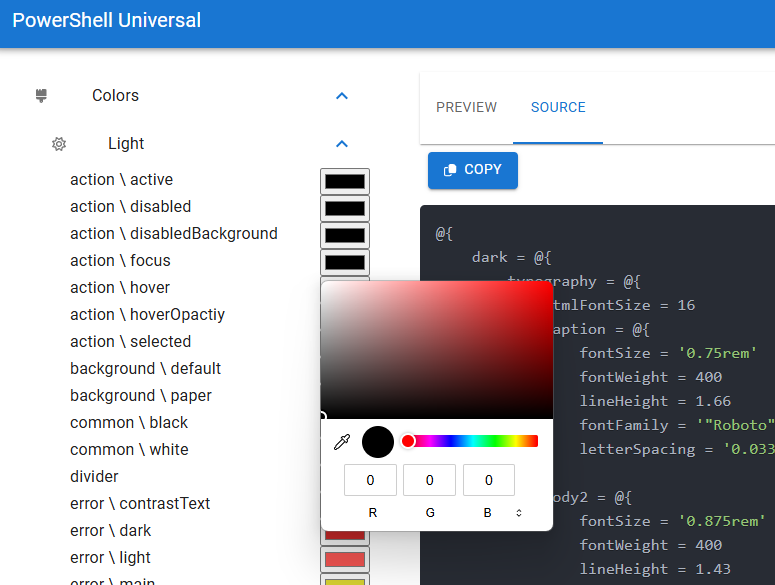Screen dimensions: 775x585
Task: Click the Colors section label
Action: tap(116, 95)
